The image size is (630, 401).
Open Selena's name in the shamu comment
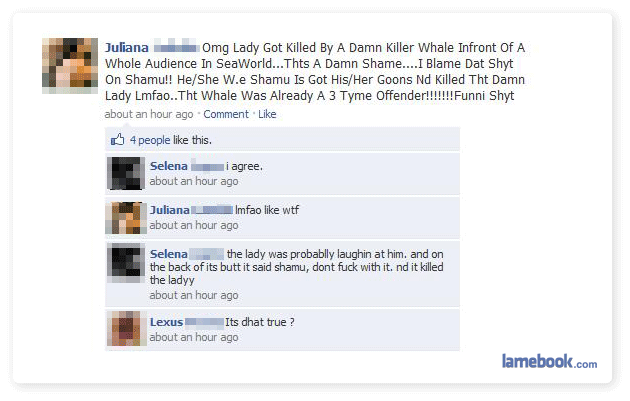[x=169, y=254]
